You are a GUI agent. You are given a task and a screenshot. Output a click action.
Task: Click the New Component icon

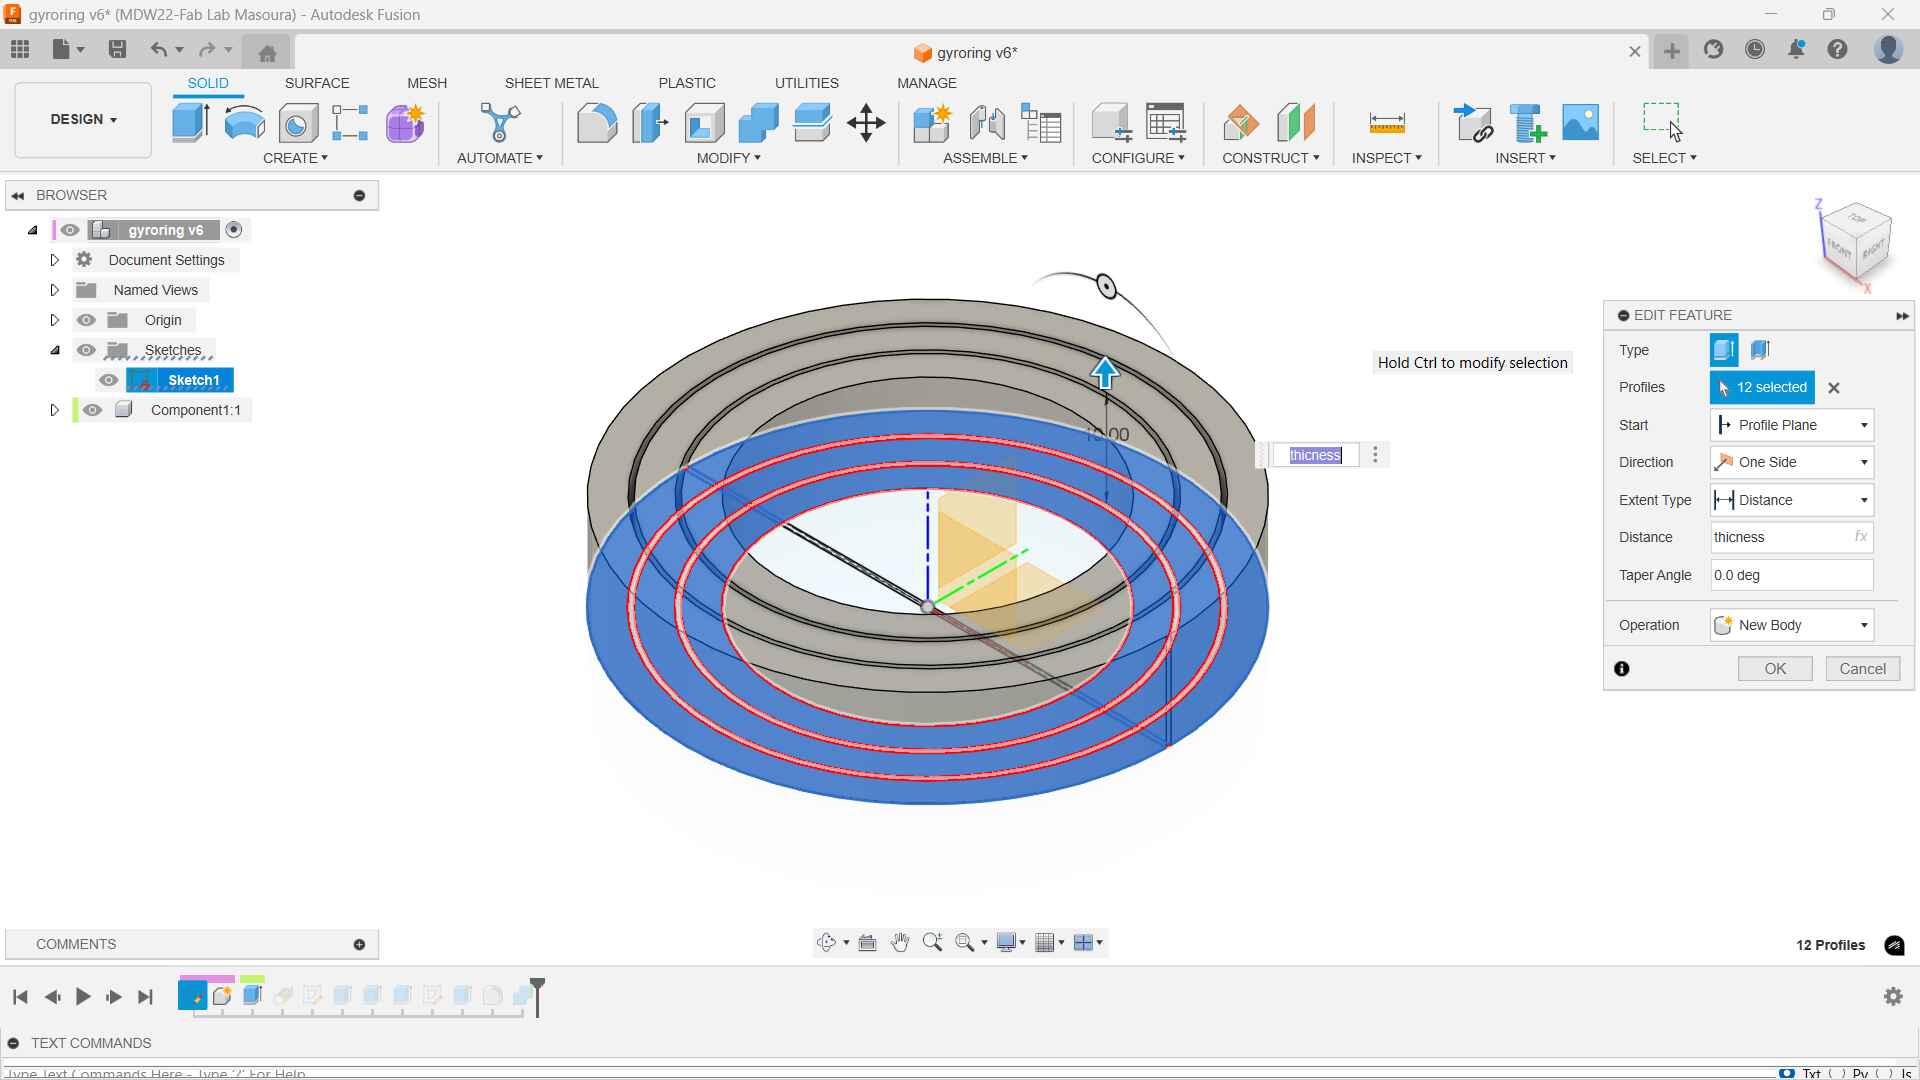click(932, 123)
